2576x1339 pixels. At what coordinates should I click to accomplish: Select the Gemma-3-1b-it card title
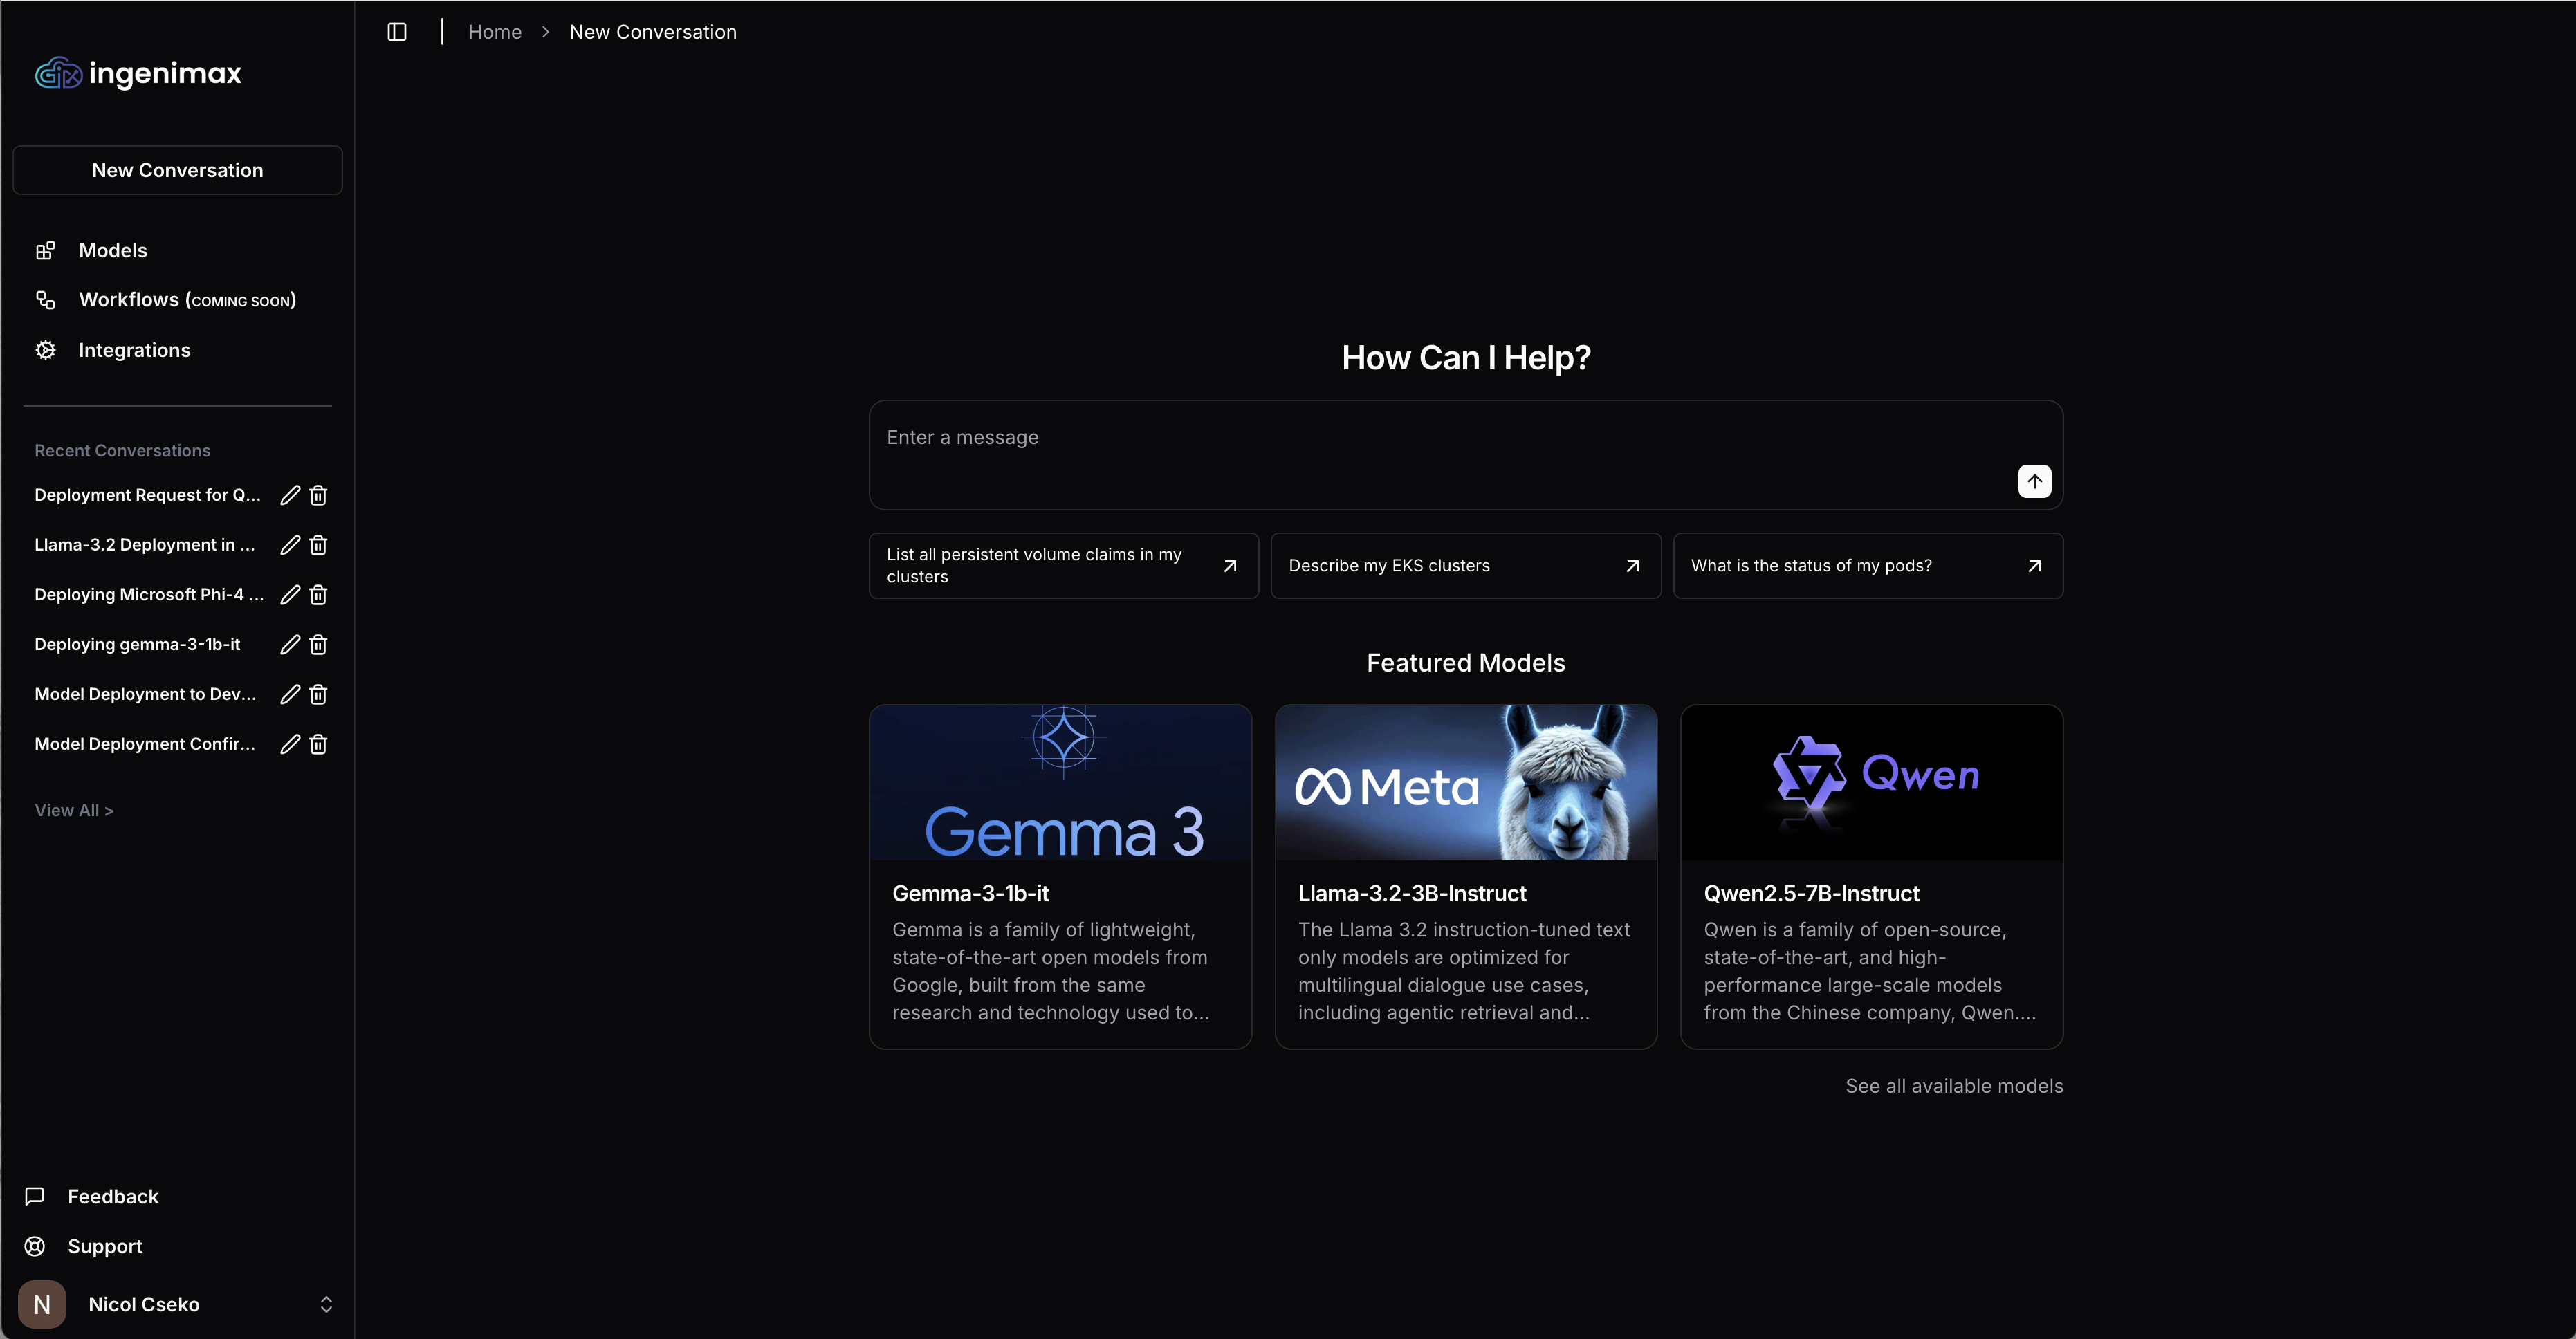(970, 893)
